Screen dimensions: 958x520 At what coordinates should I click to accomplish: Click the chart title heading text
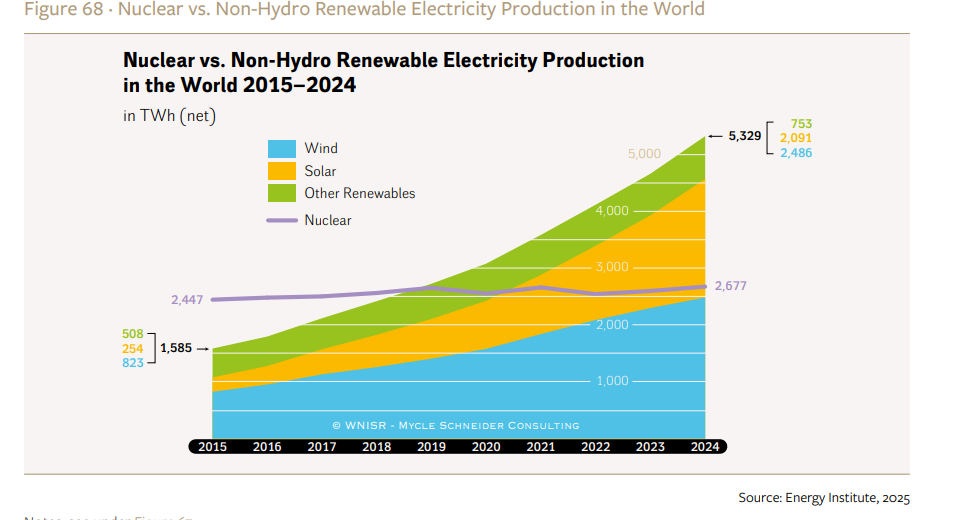click(x=383, y=73)
